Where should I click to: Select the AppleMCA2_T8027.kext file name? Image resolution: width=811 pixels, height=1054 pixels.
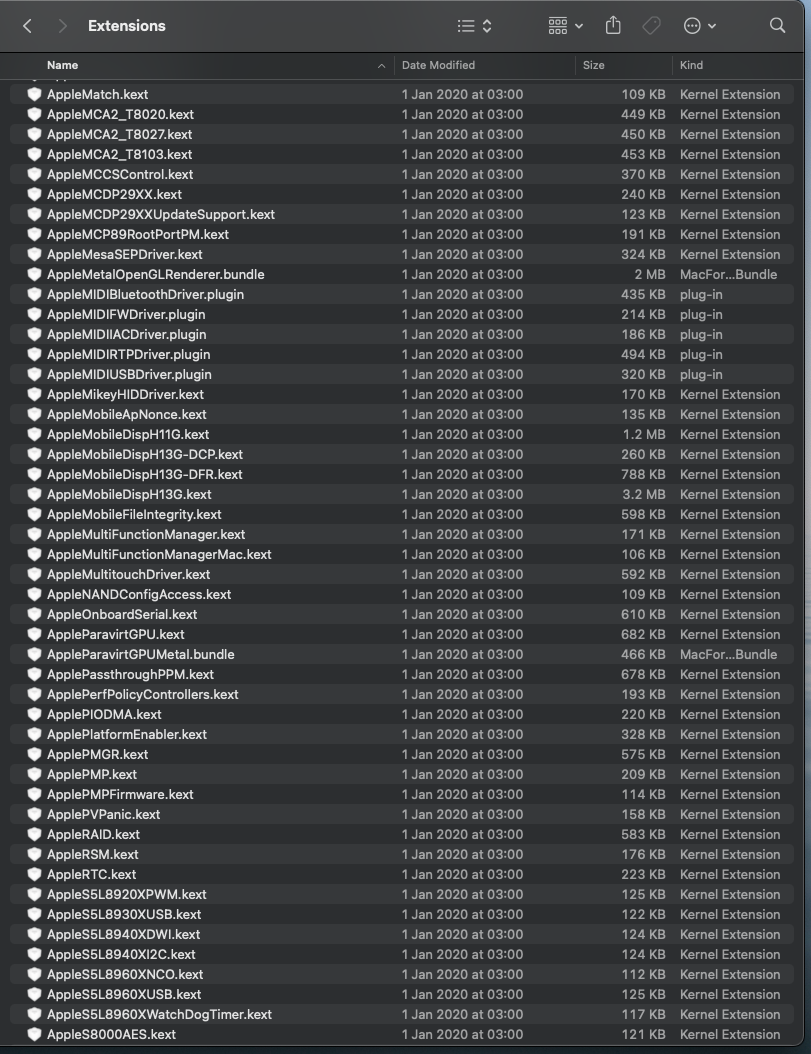tap(120, 134)
